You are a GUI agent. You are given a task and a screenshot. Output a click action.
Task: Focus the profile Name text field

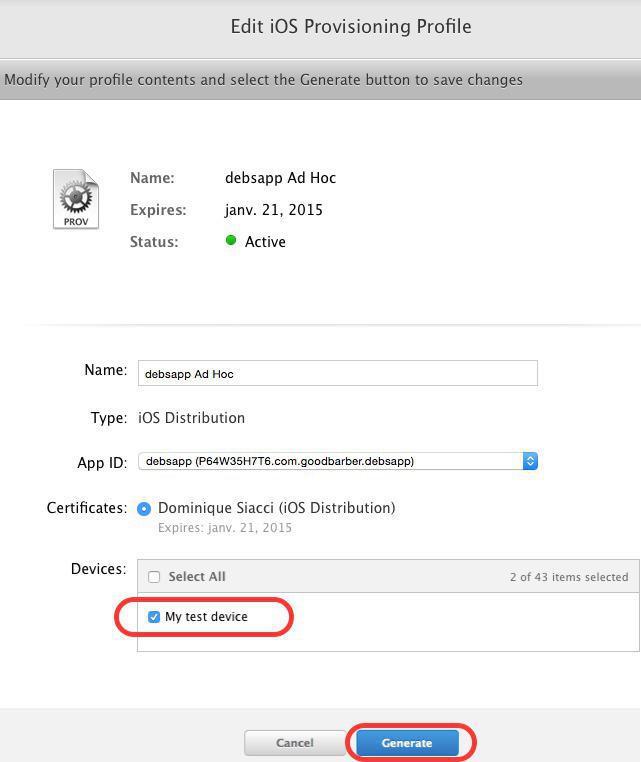pos(337,373)
